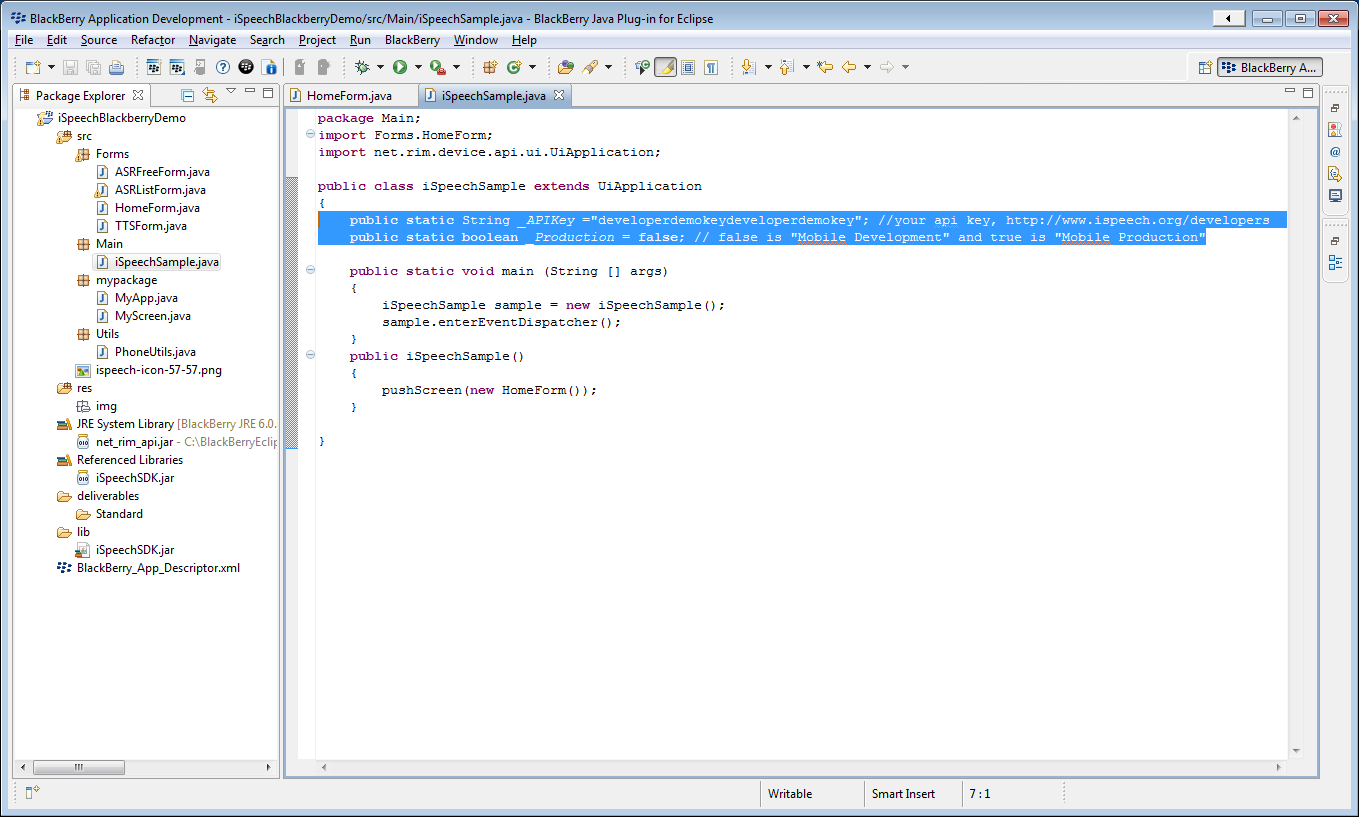The height and width of the screenshot is (817, 1359).
Task: Click Collapse All in Package Explorer
Action: pyautogui.click(x=188, y=95)
